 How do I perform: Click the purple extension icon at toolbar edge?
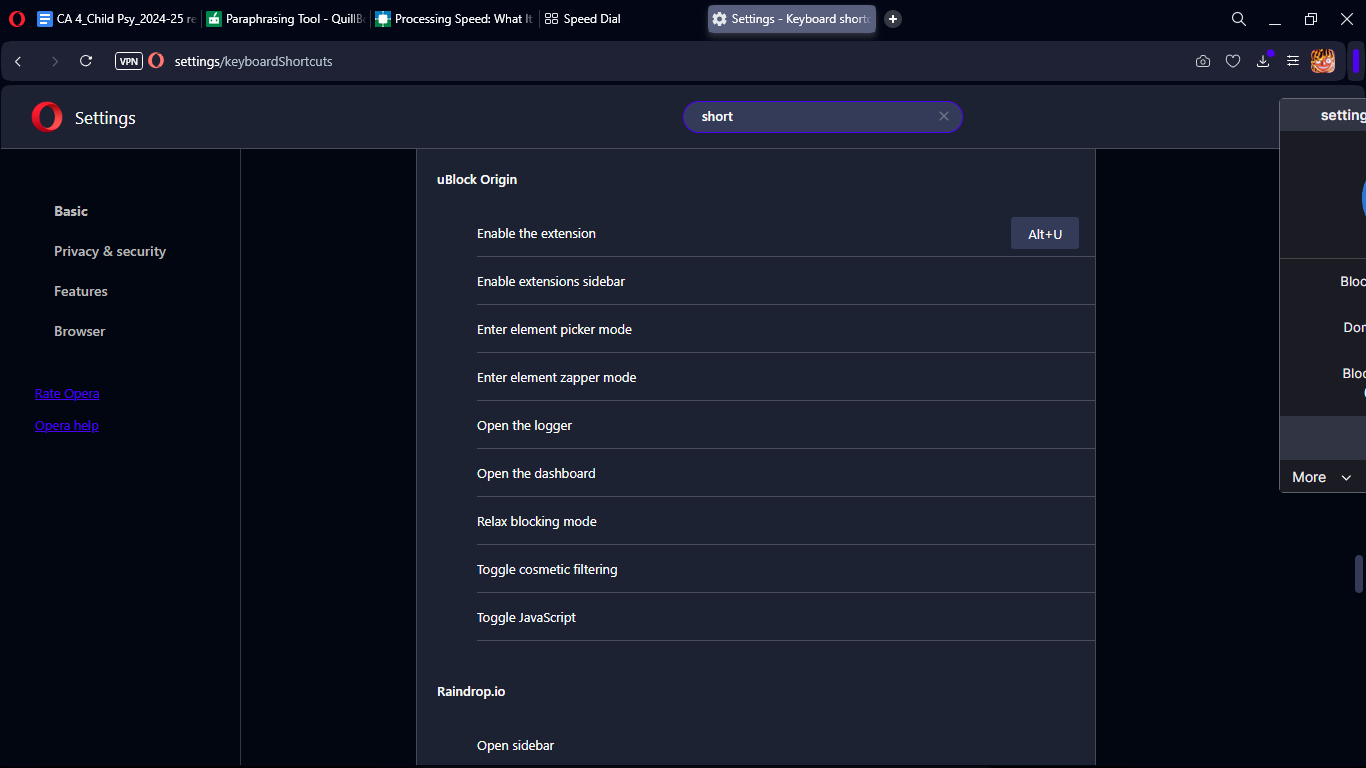tap(1356, 61)
